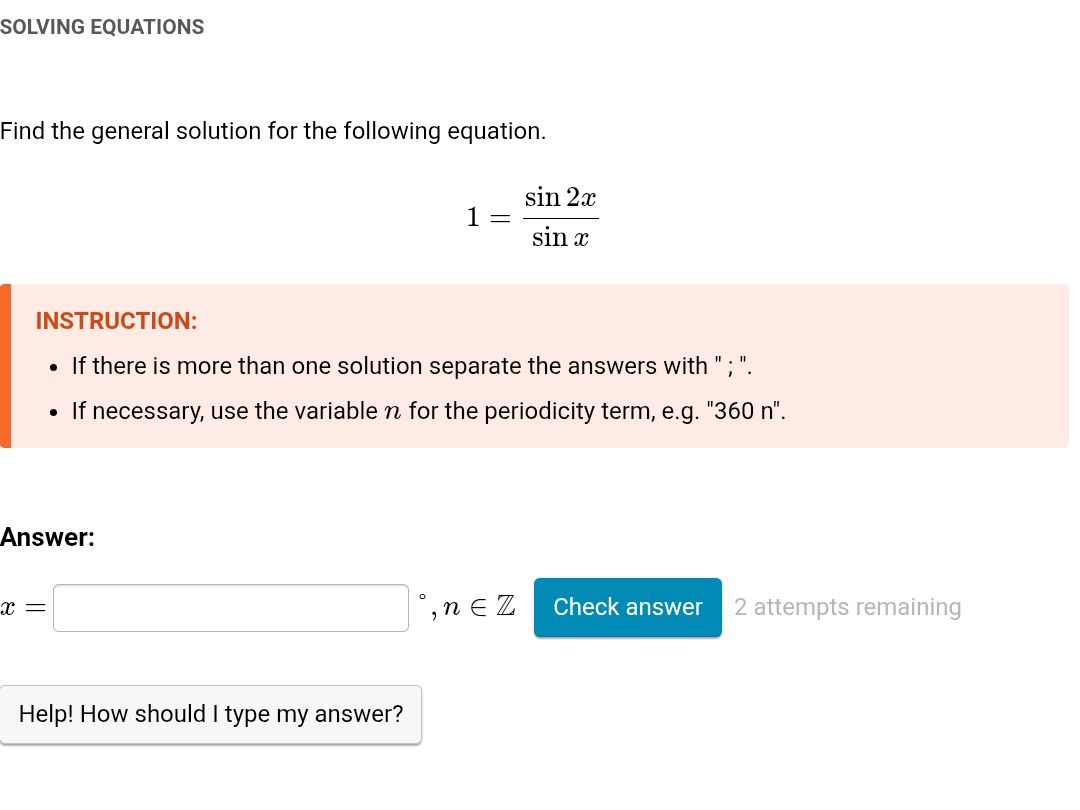The image size is (1080, 810).
Task: Click the sin 2x numerator in the equation
Action: point(560,197)
